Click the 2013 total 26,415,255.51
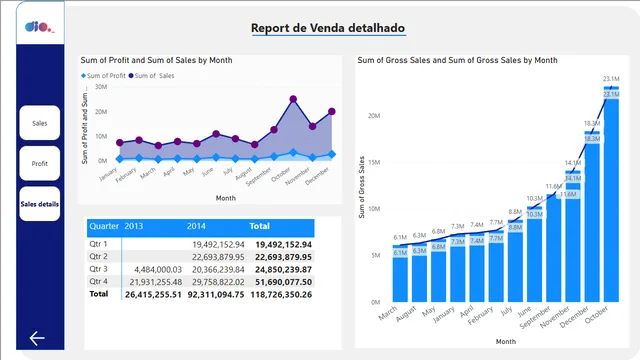This screenshot has height=360, width=640. tap(153, 294)
